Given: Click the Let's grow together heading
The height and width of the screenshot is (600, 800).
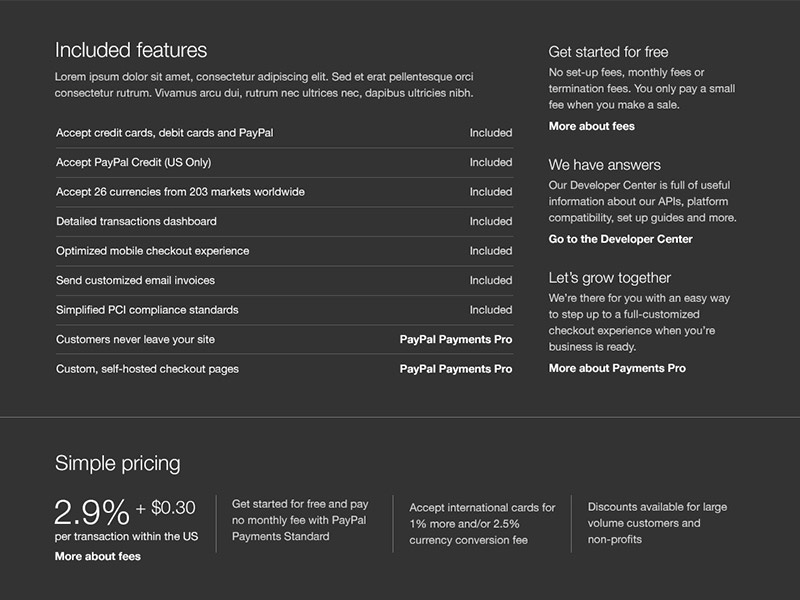Looking at the screenshot, I should coord(609,278).
